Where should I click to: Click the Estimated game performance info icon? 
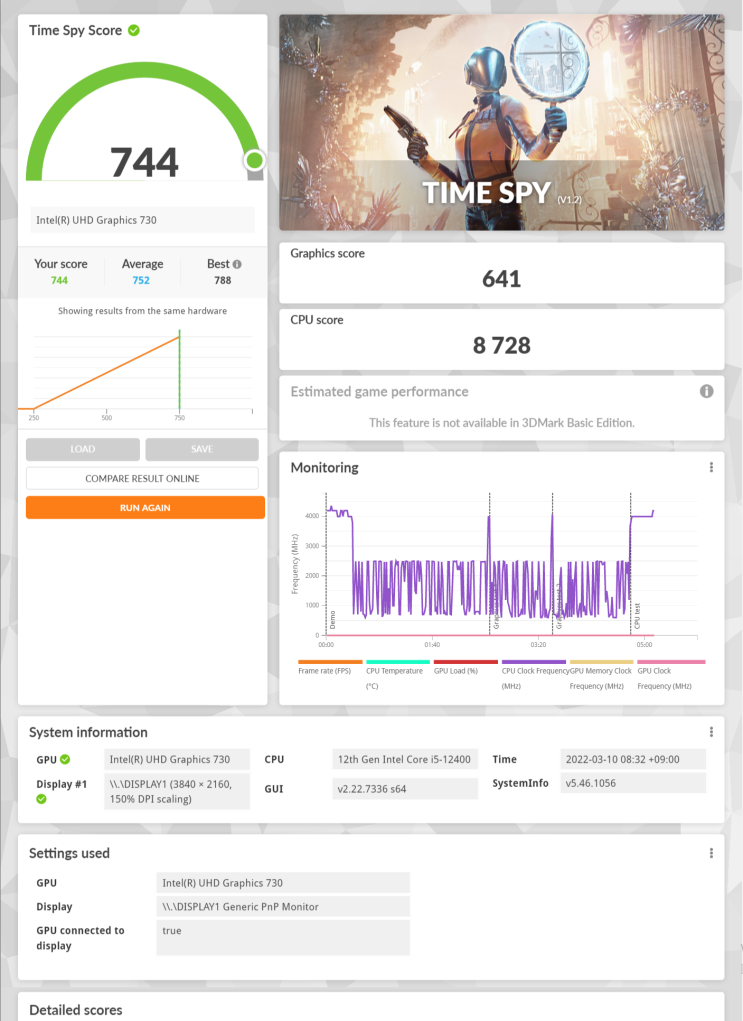click(x=707, y=391)
